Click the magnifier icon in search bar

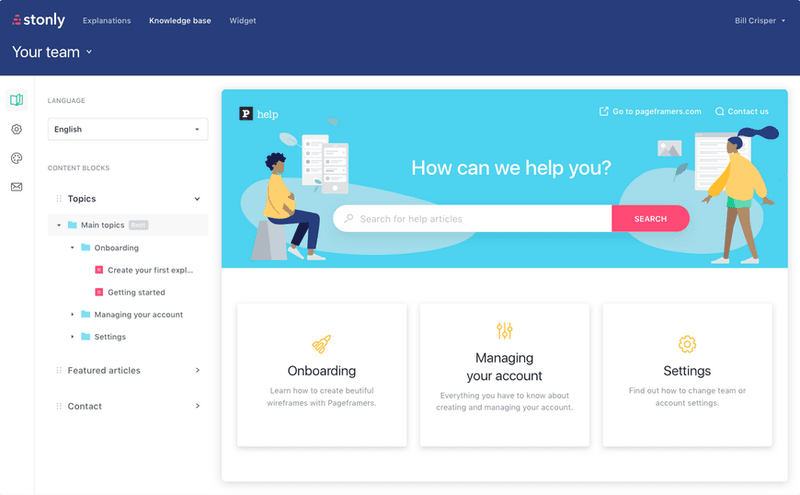coord(349,218)
